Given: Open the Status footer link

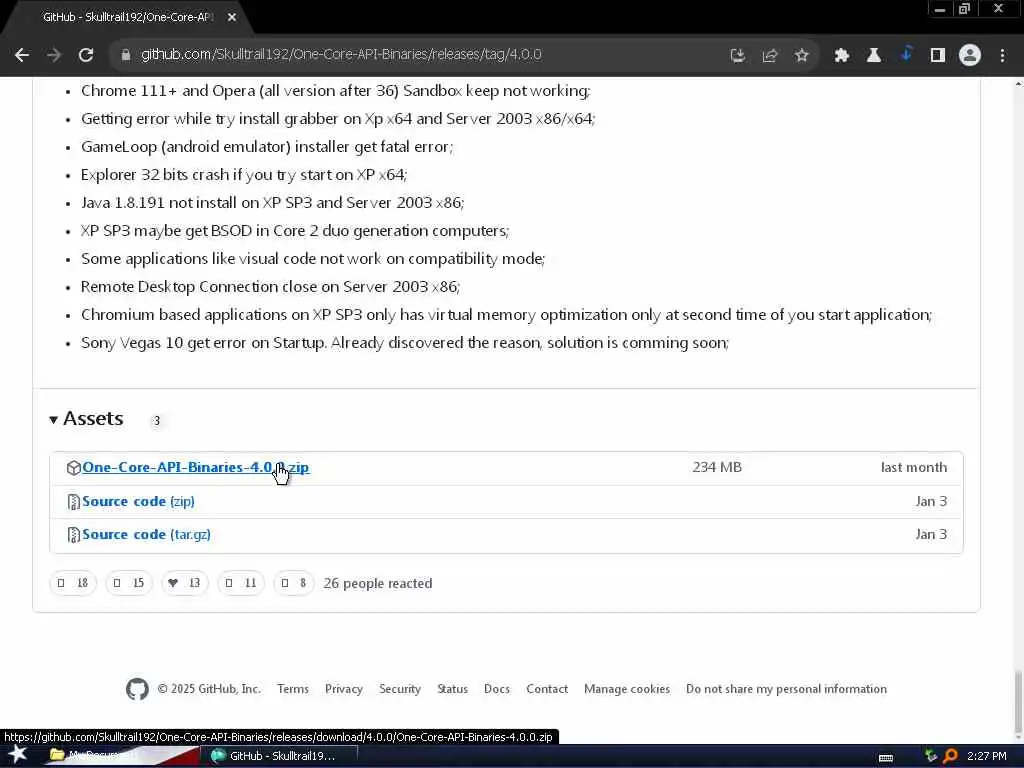Looking at the screenshot, I should (452, 689).
